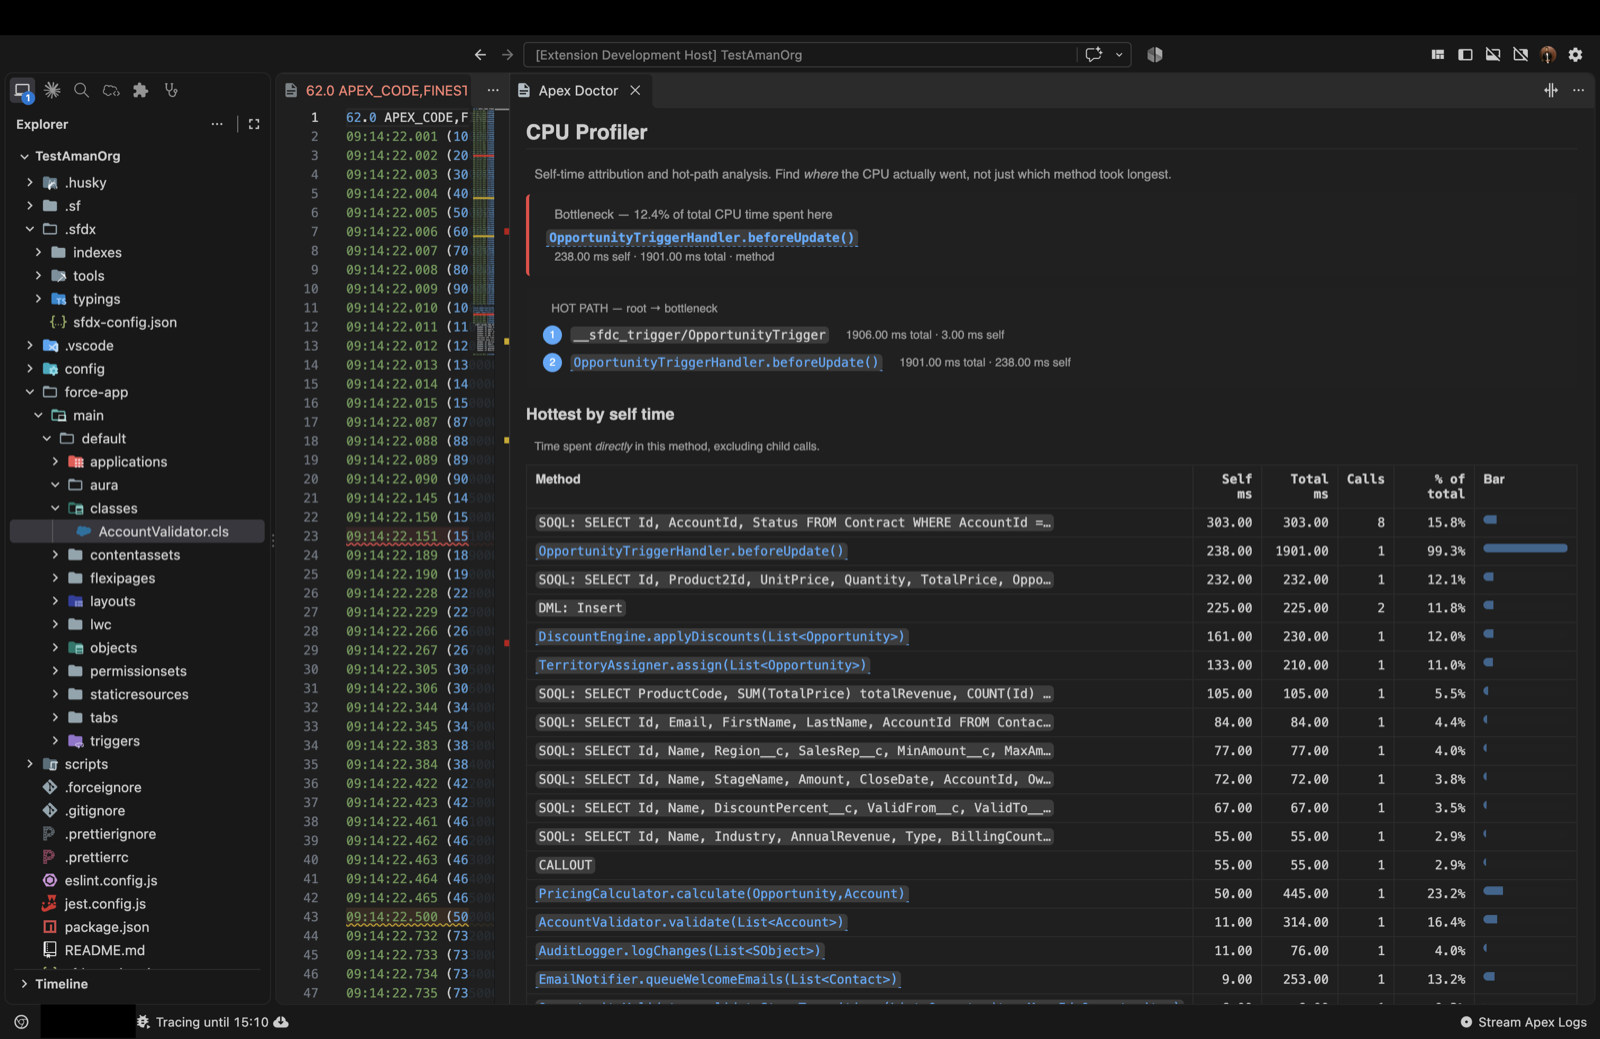
Task: Click the split editor icon in Apex Doctor
Action: [1551, 90]
